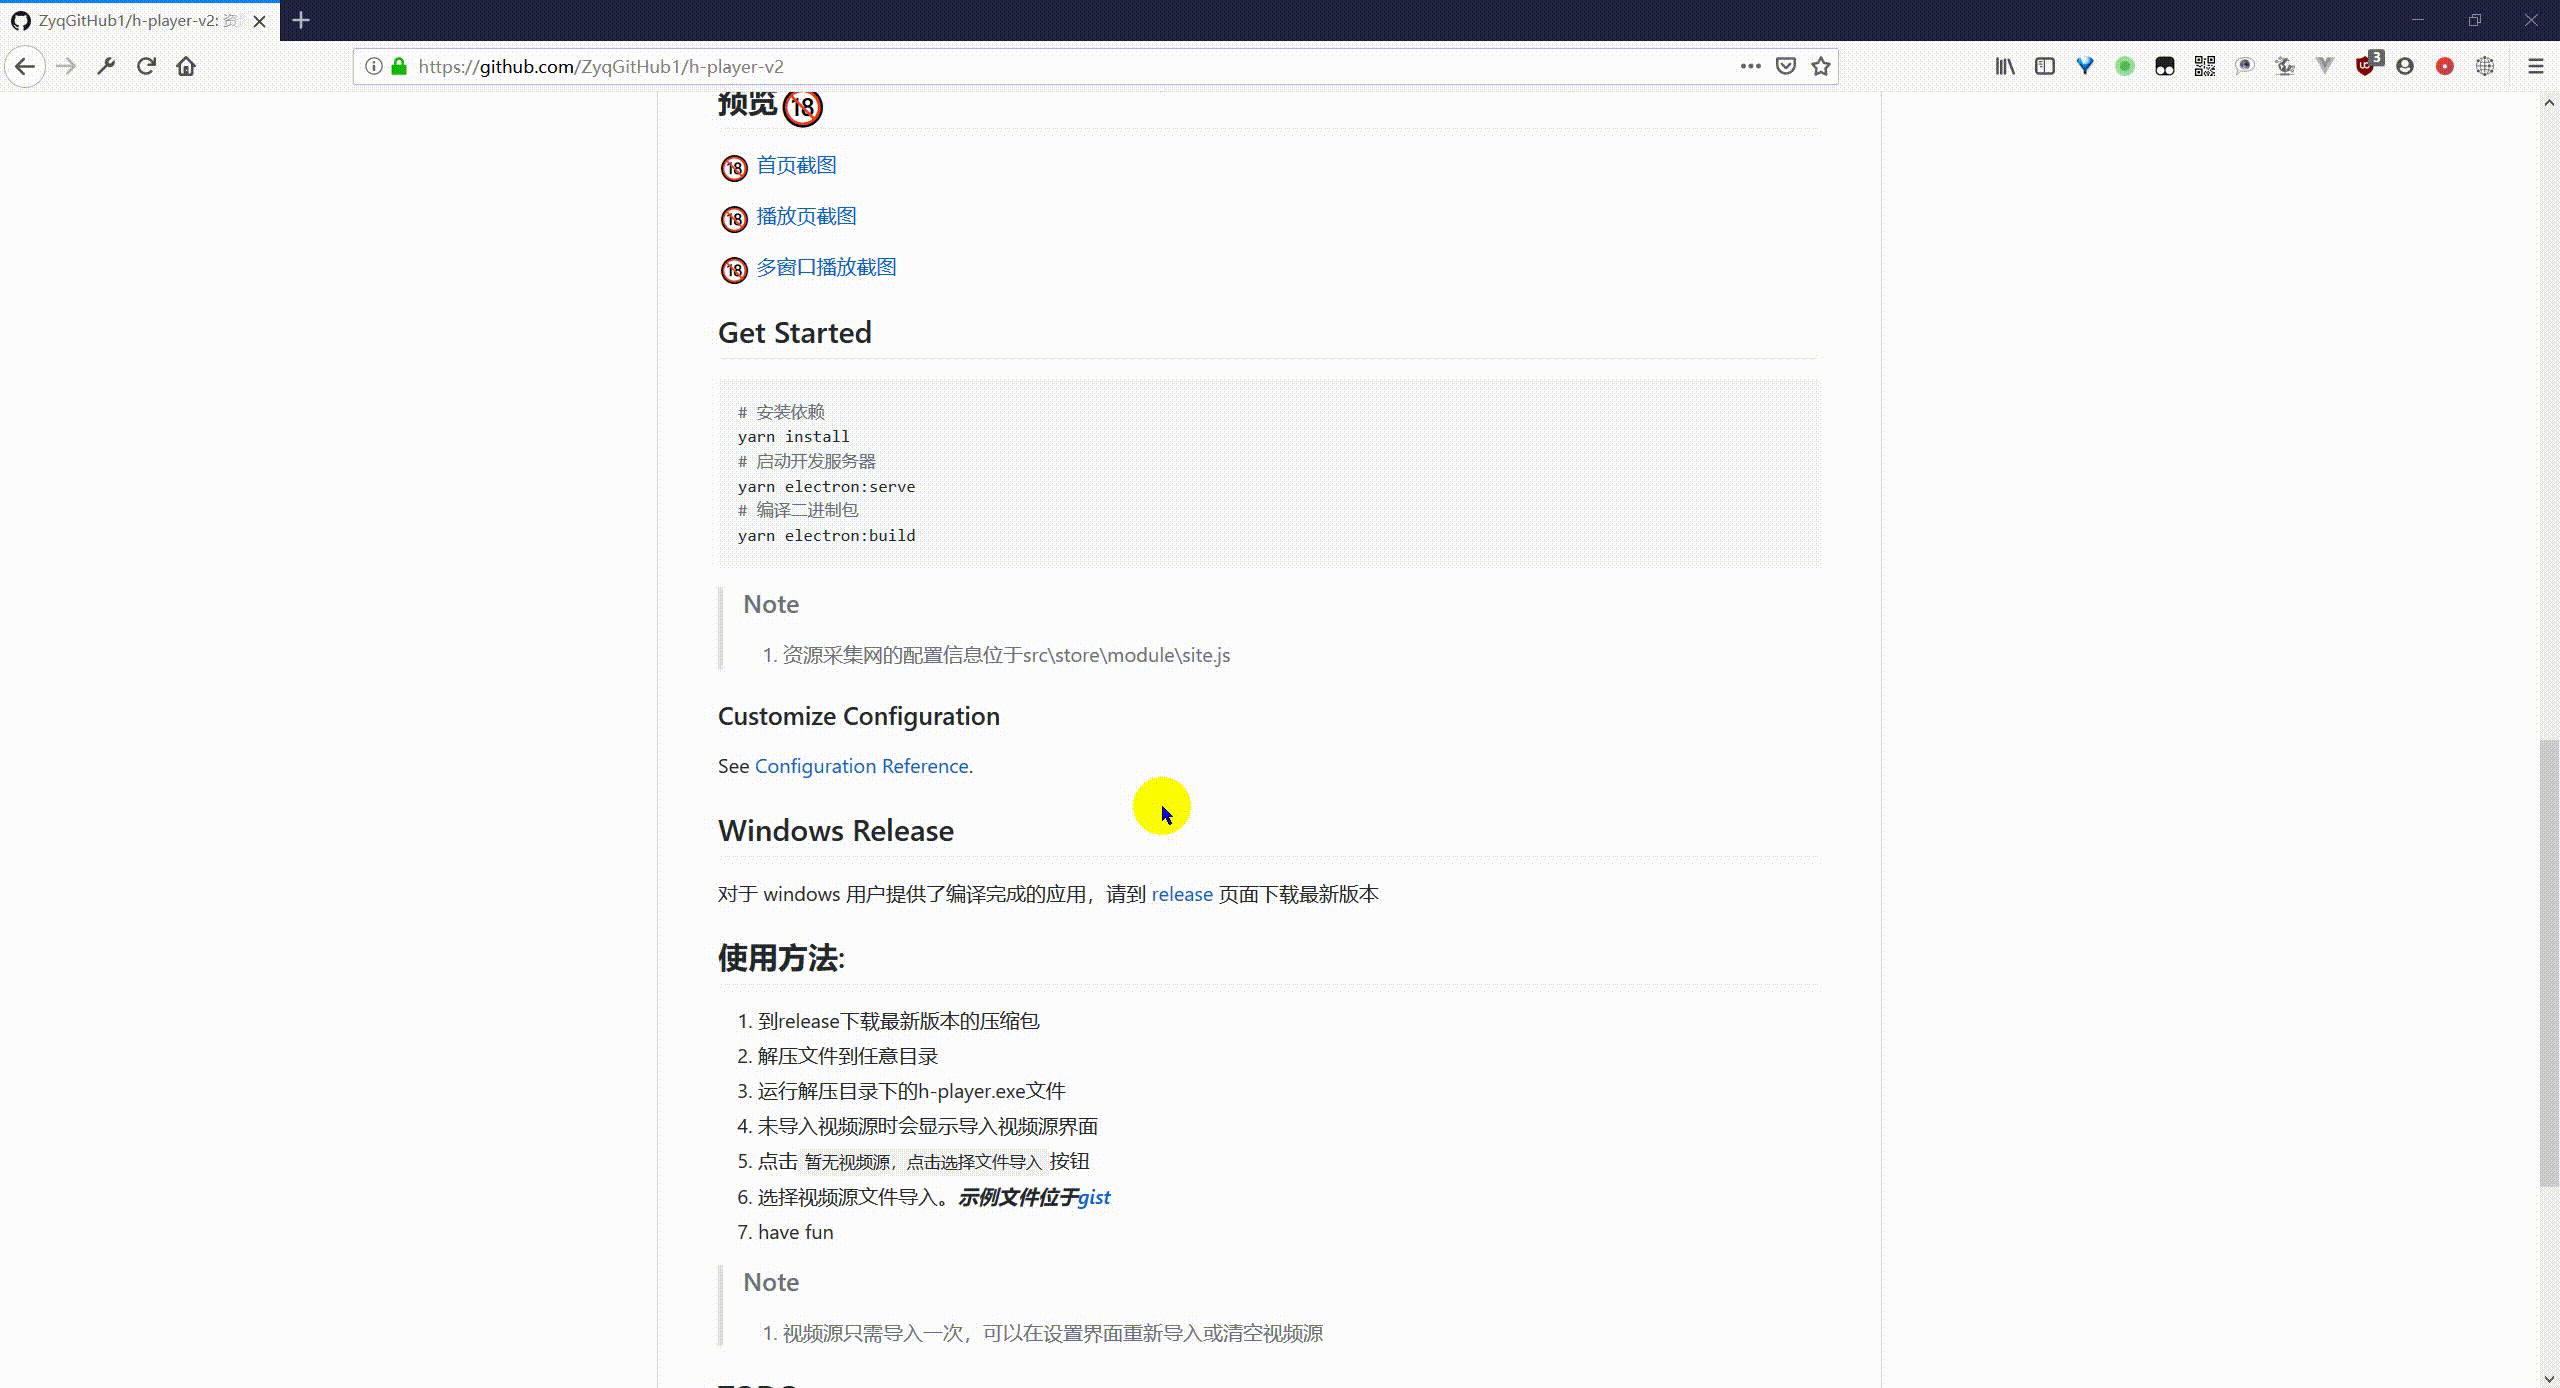
Task: Open page actions three-dot menu
Action: tap(1750, 66)
